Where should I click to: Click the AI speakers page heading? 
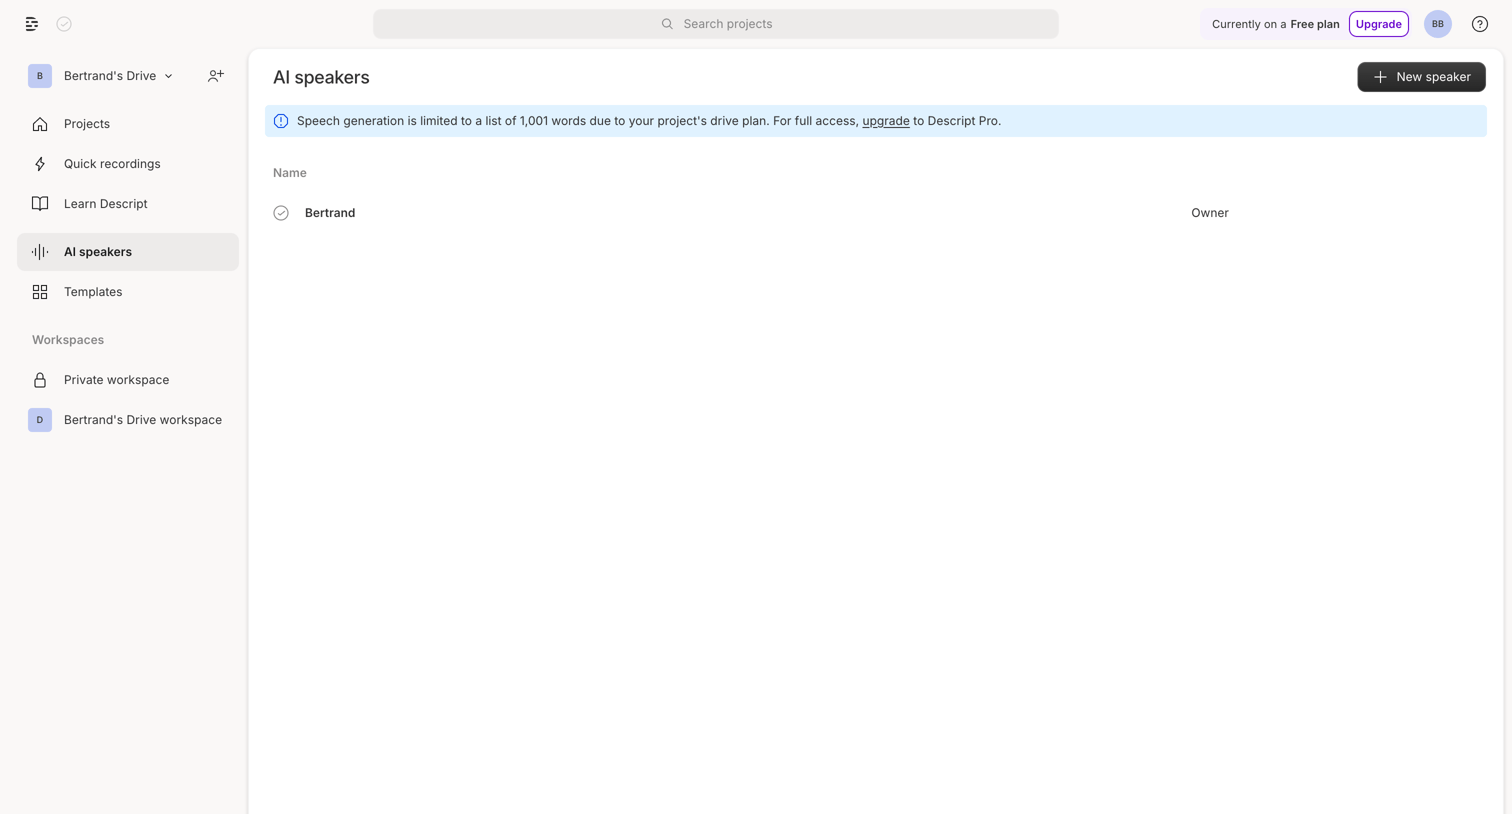(x=321, y=77)
